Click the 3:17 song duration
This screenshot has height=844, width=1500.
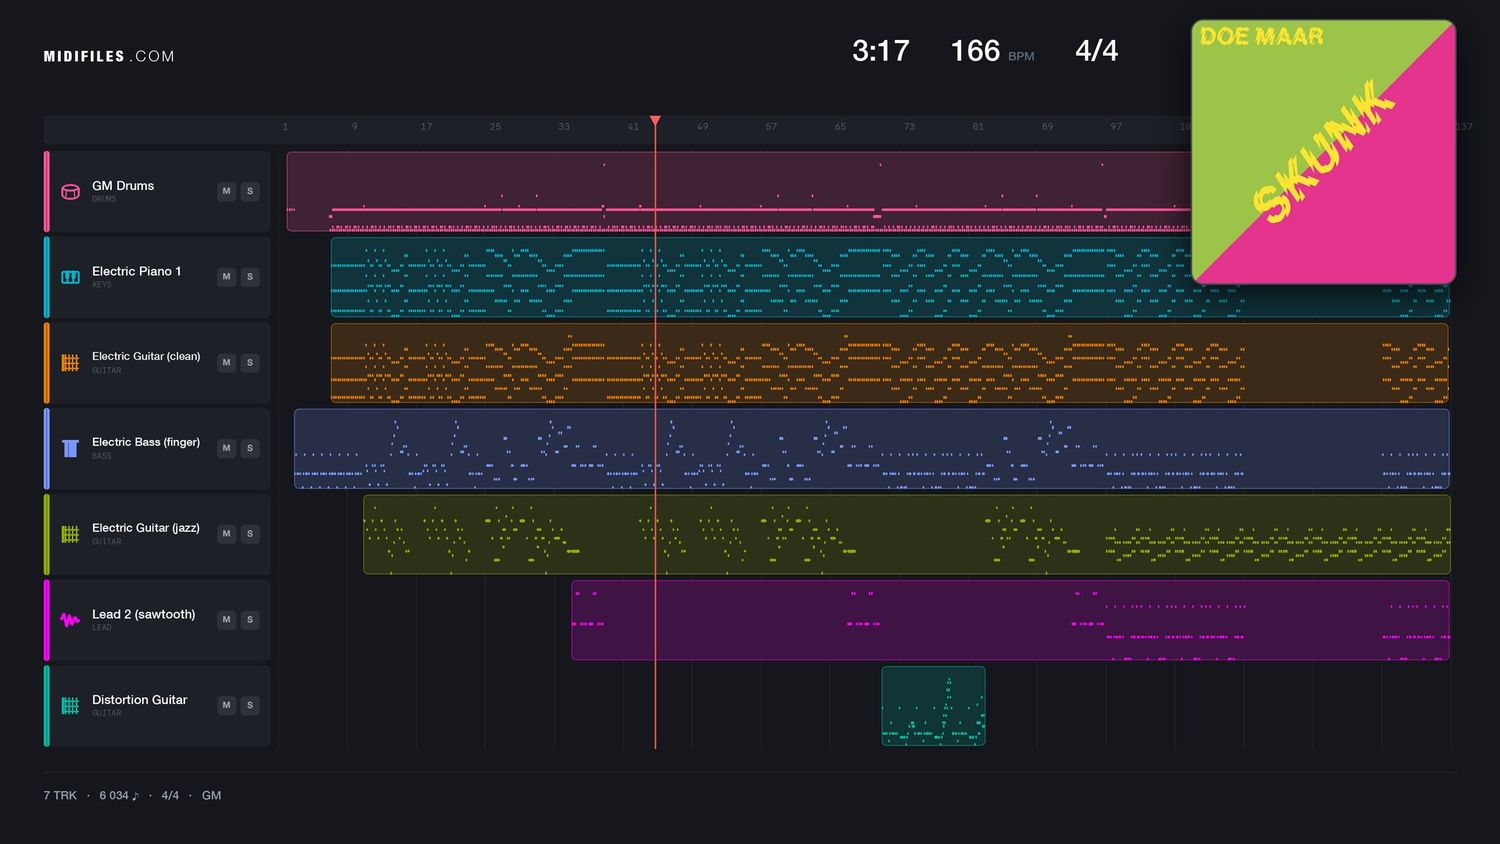[880, 51]
